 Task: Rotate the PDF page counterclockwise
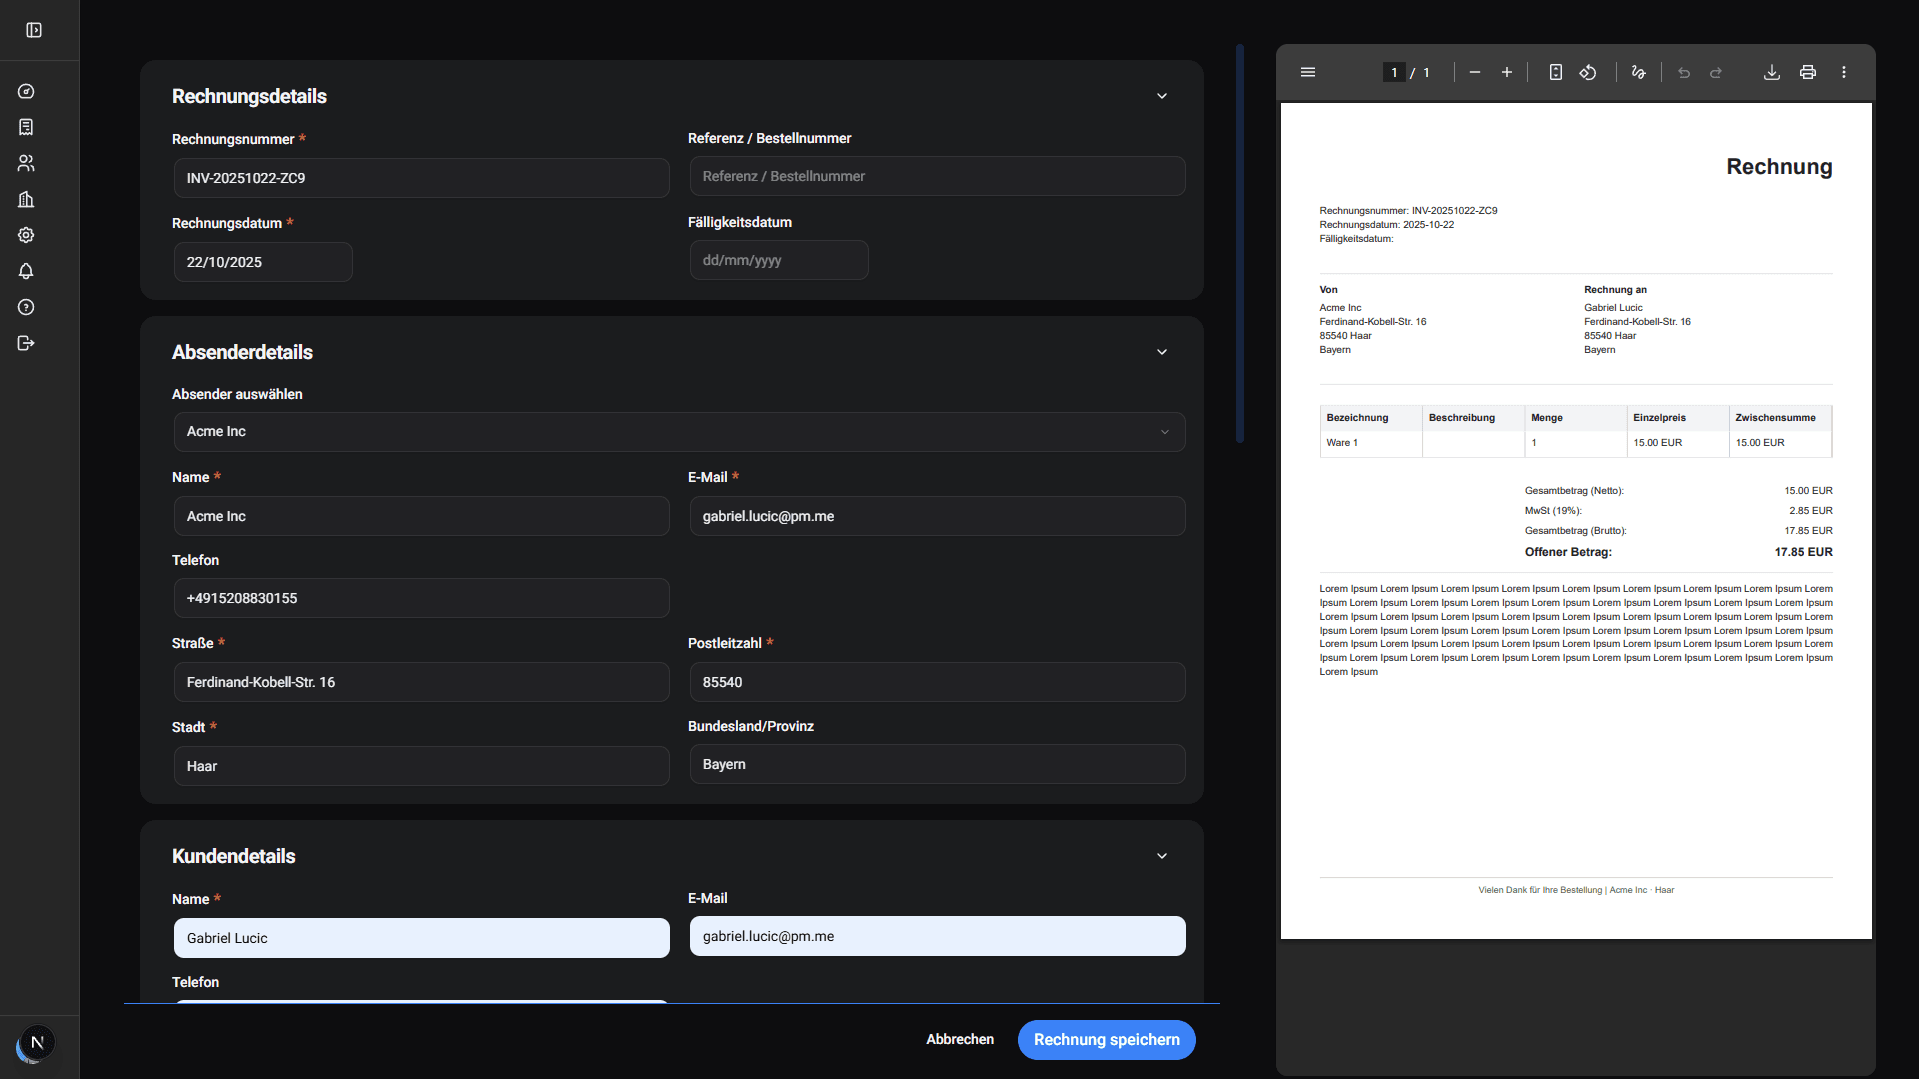point(1588,72)
